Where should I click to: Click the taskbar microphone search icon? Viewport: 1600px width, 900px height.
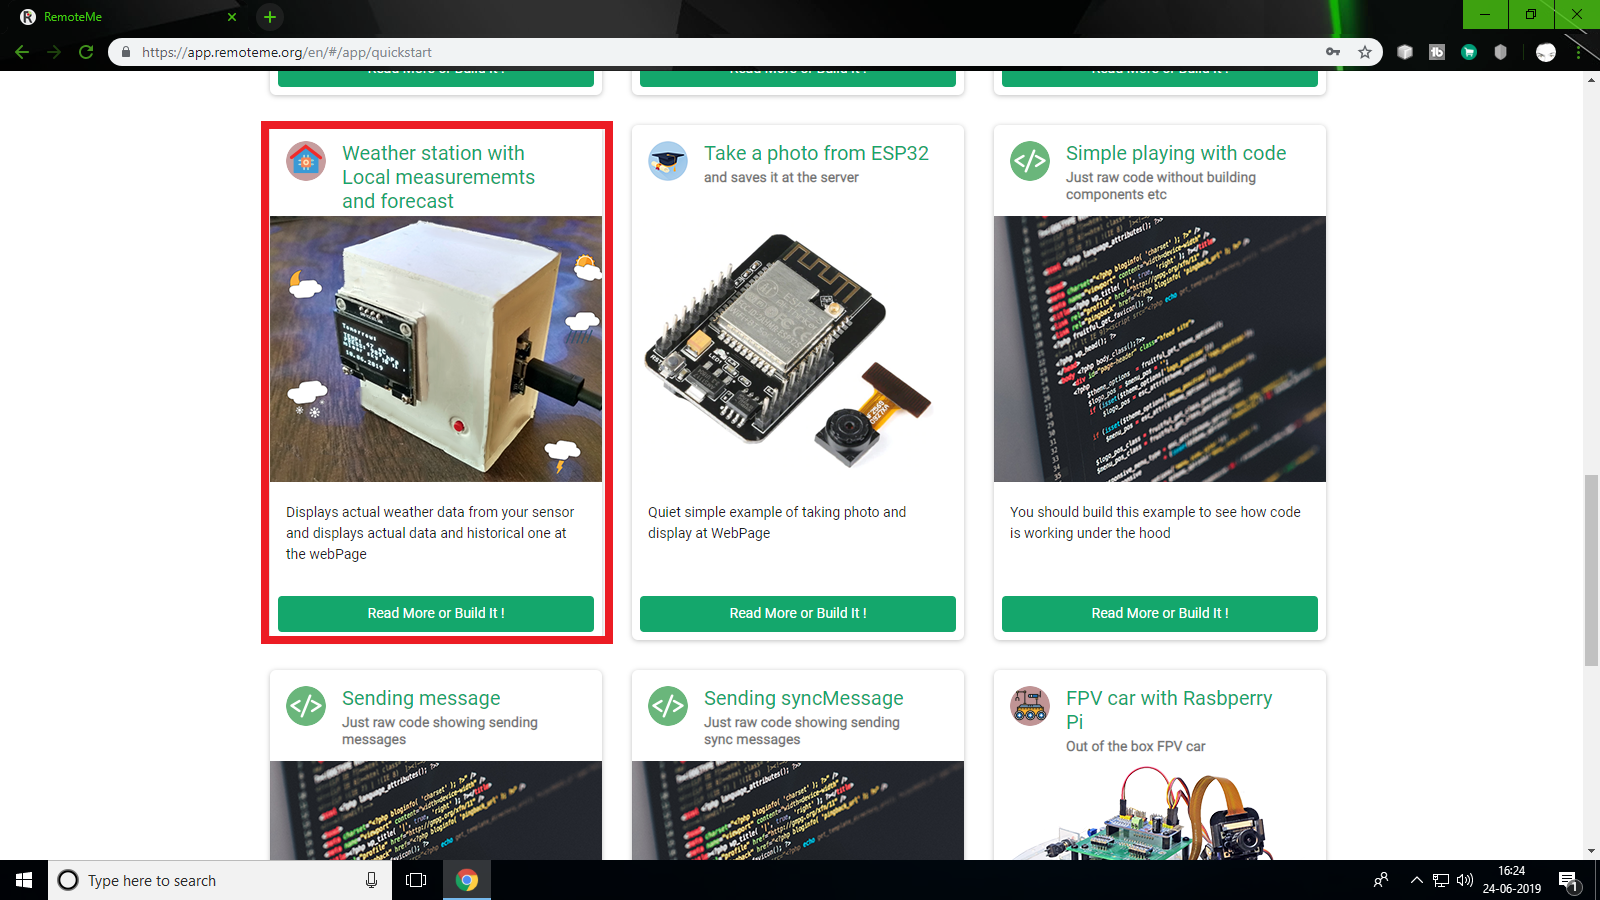tap(371, 880)
